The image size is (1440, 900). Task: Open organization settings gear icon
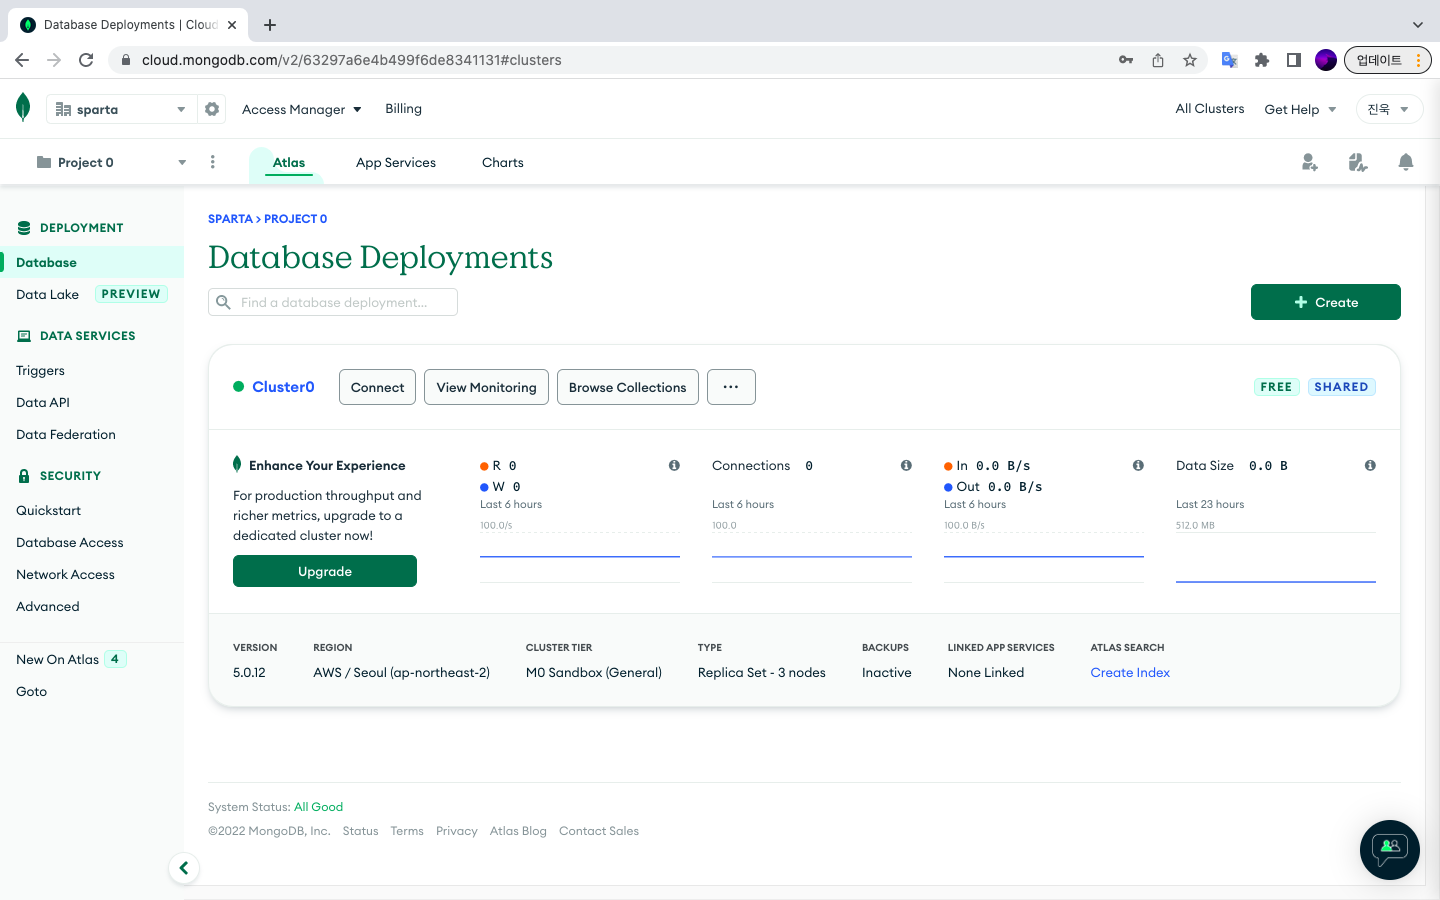point(212,109)
